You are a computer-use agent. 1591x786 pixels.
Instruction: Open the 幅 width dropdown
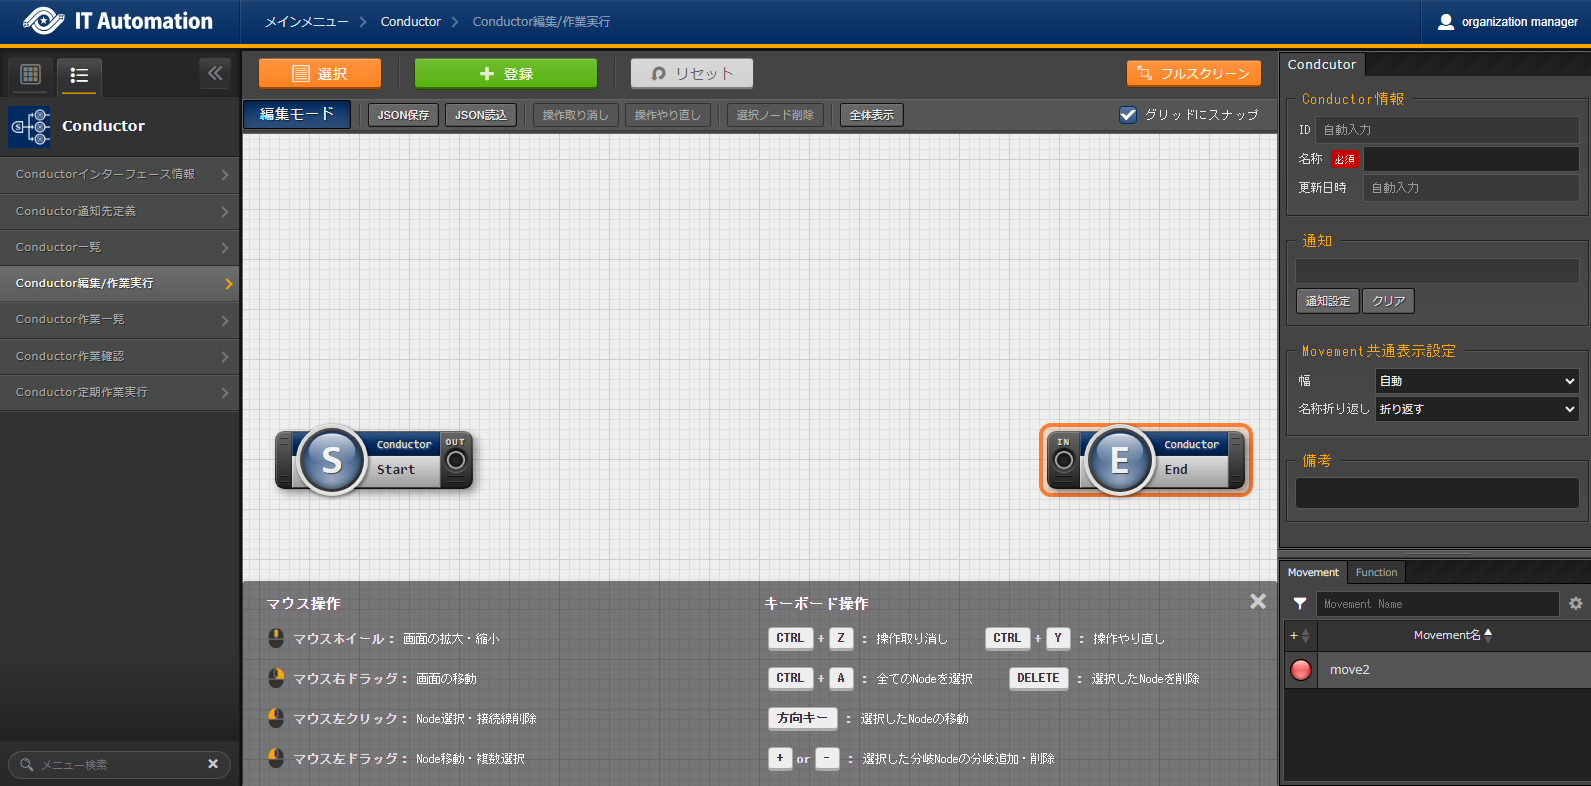[1476, 381]
